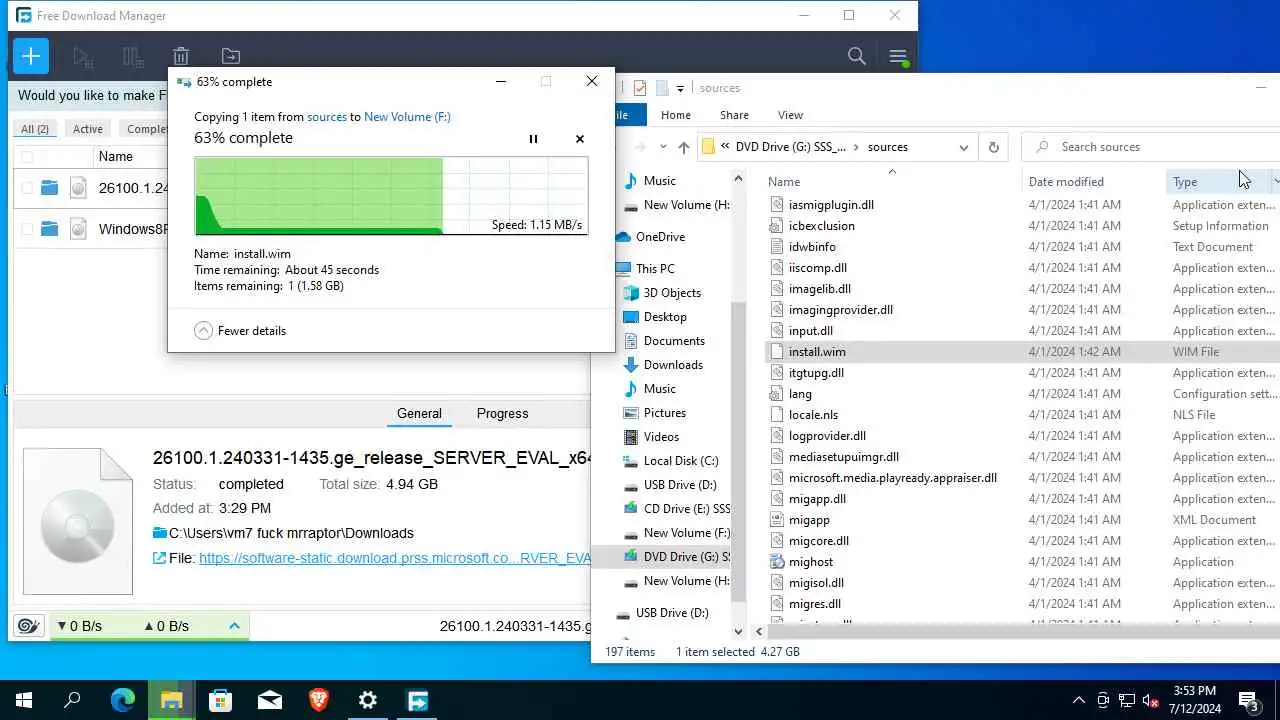Select the install.wim file
Screen dimensions: 1280x720
(817, 352)
